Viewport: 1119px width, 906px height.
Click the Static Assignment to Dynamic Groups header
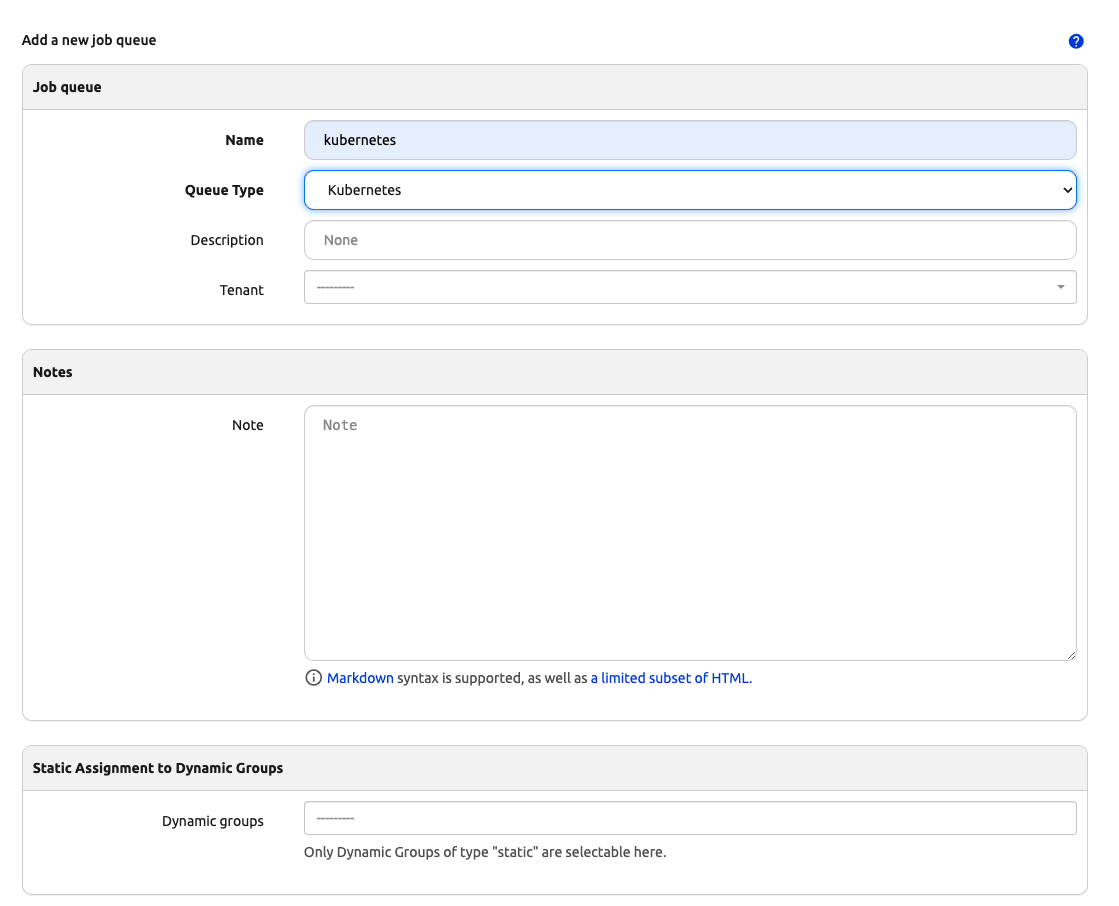157,767
